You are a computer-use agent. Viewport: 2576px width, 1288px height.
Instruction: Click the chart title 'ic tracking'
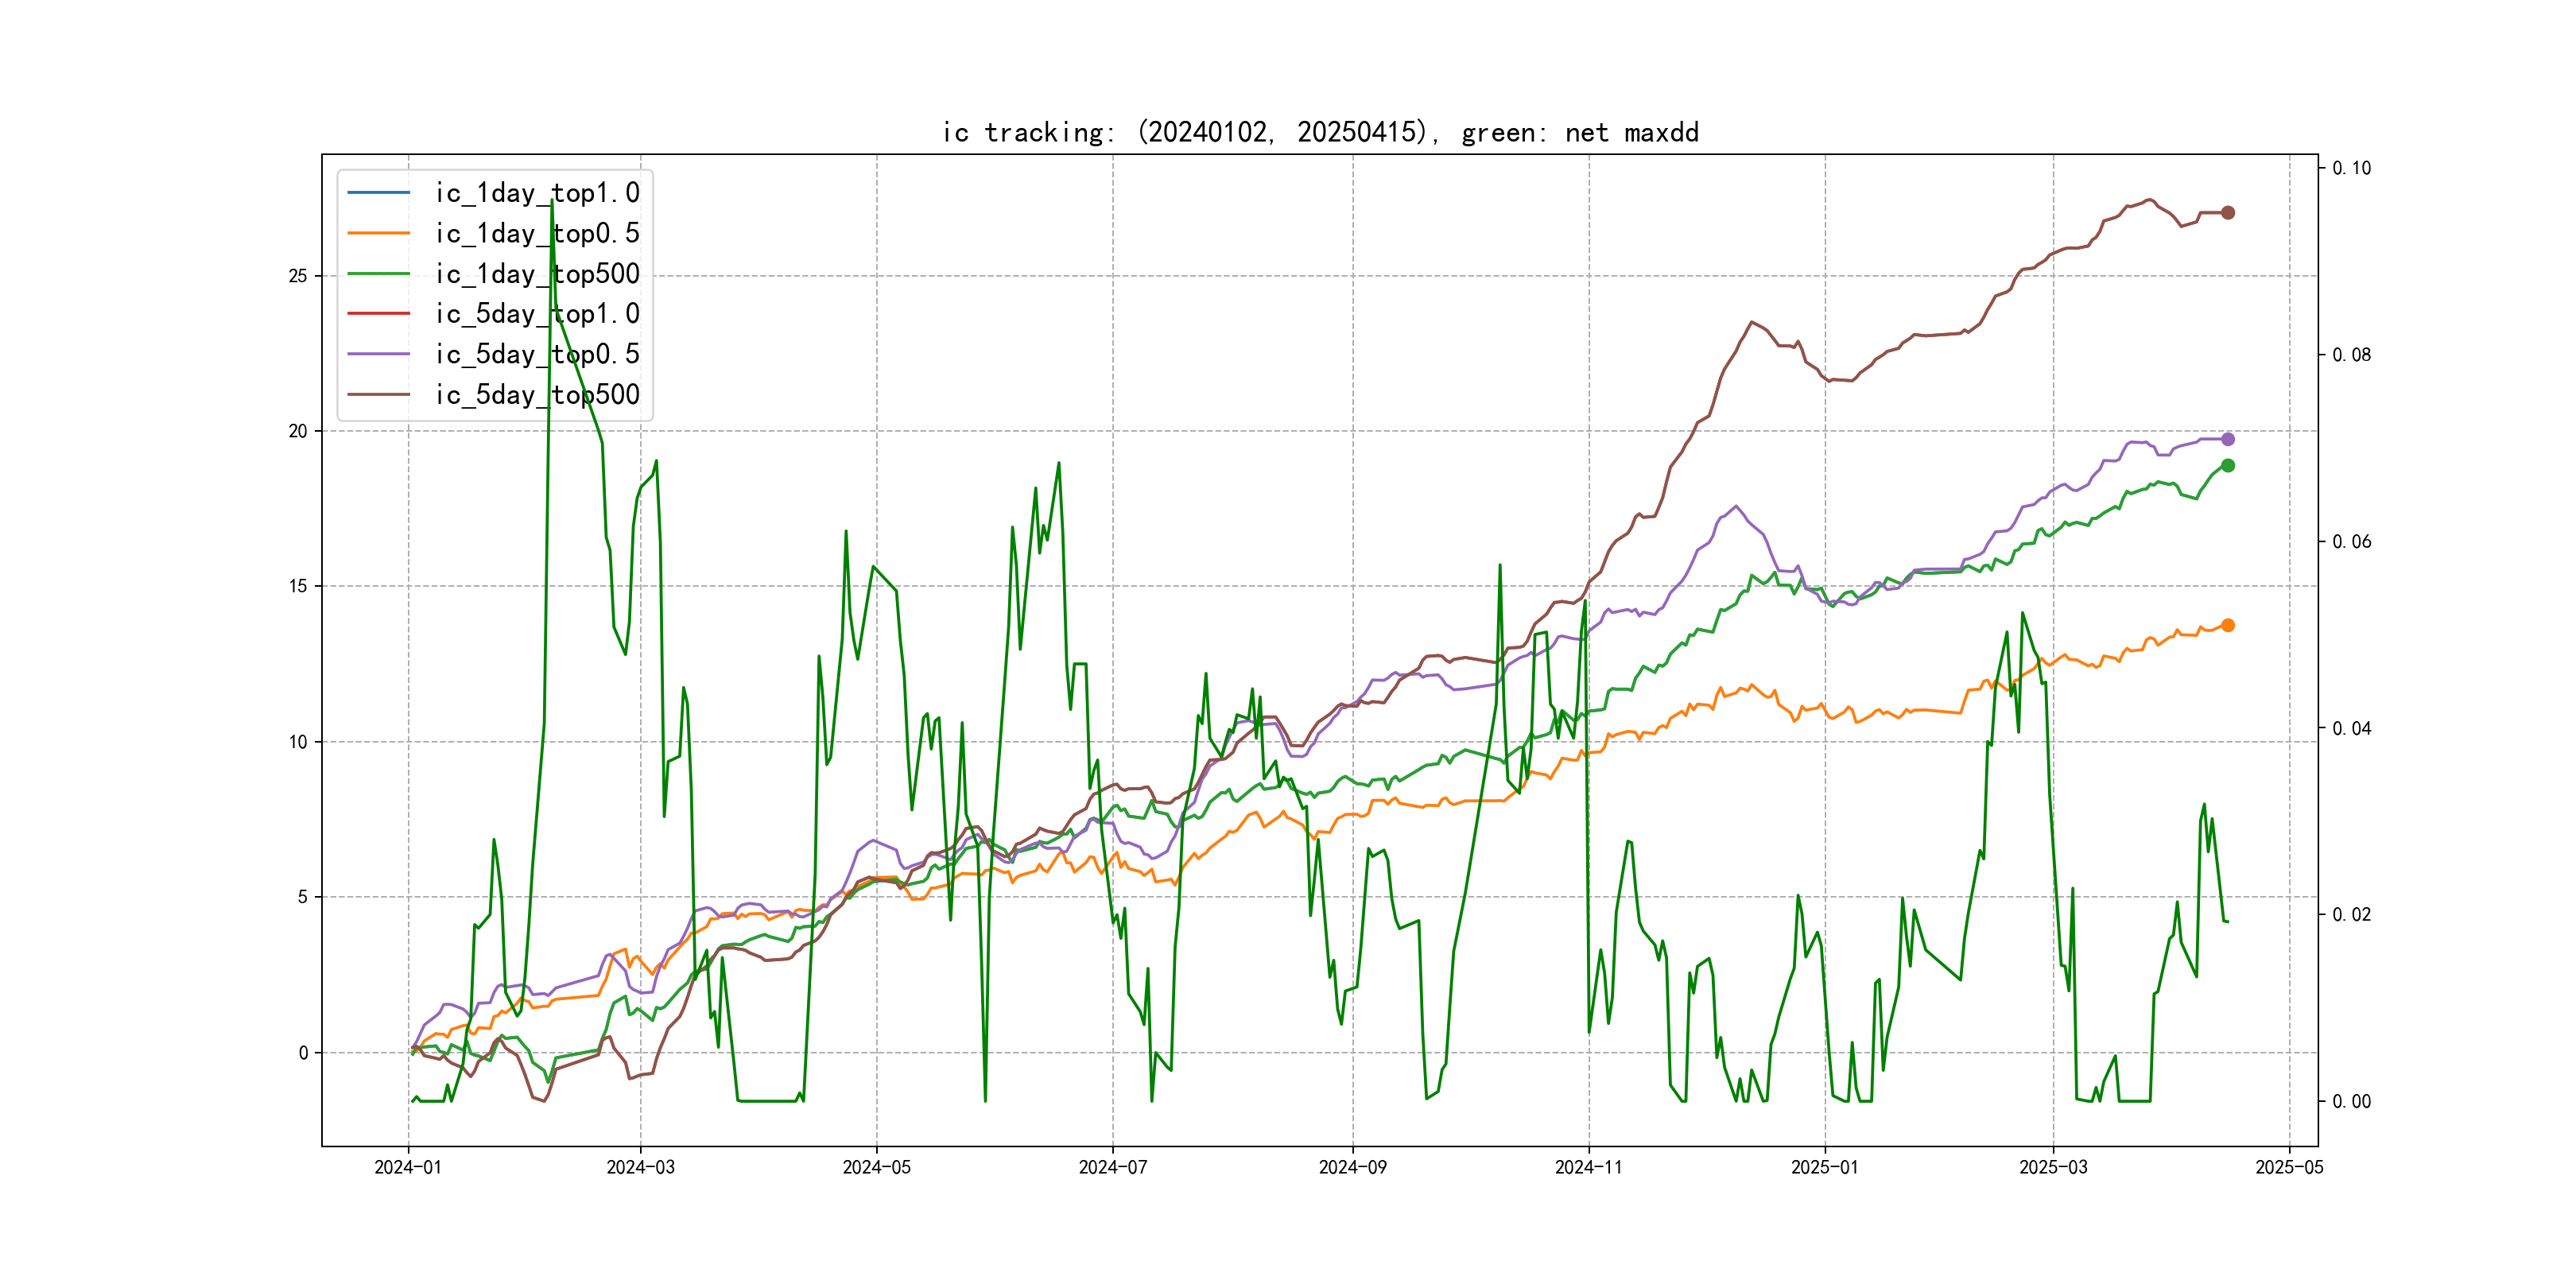pyautogui.click(x=1320, y=132)
